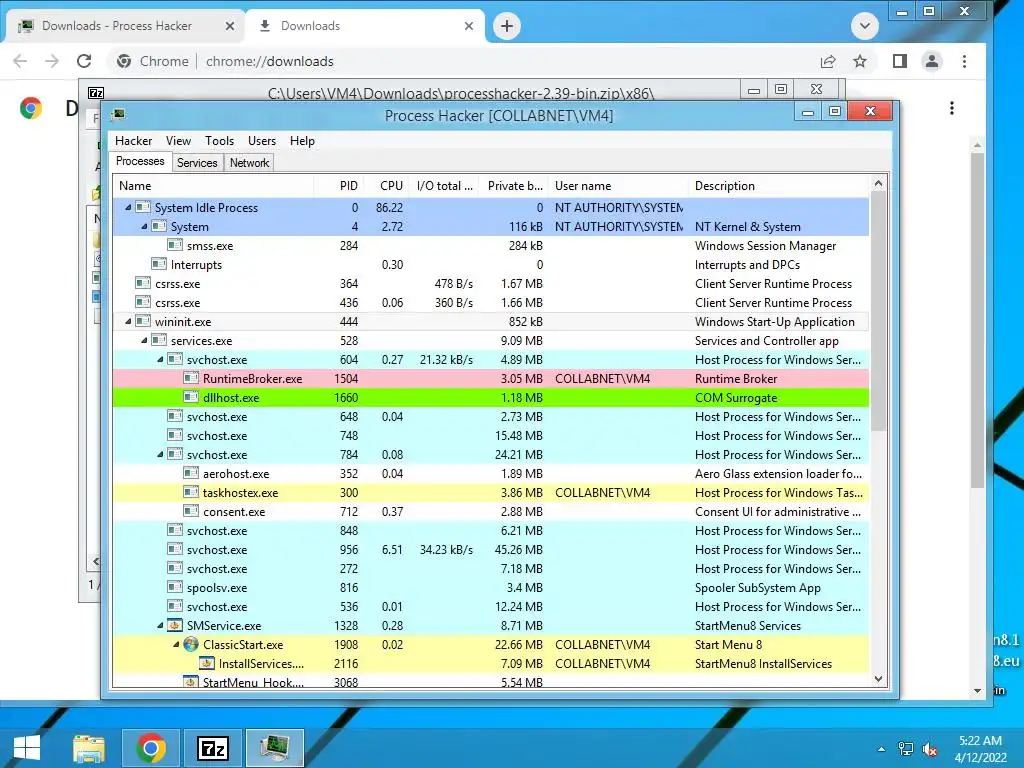Sort by the PID column header
This screenshot has width=1024, height=768.
click(x=339, y=185)
